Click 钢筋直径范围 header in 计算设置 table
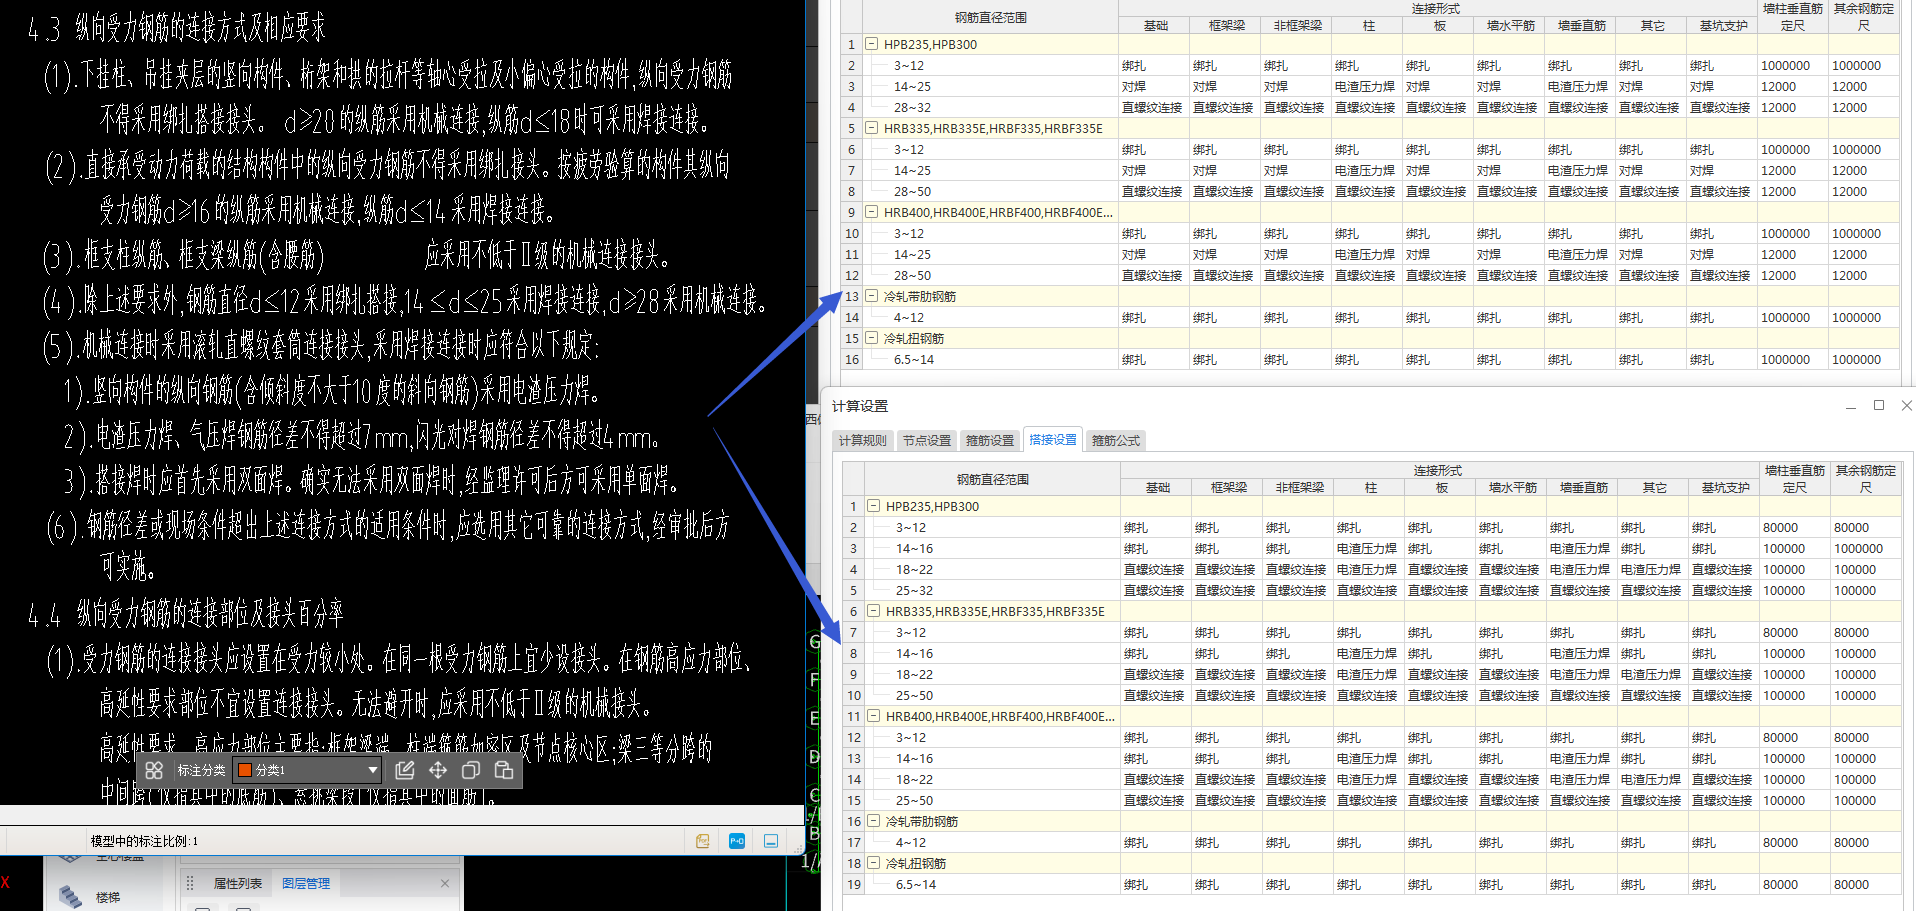This screenshot has width=1916, height=911. click(x=992, y=479)
